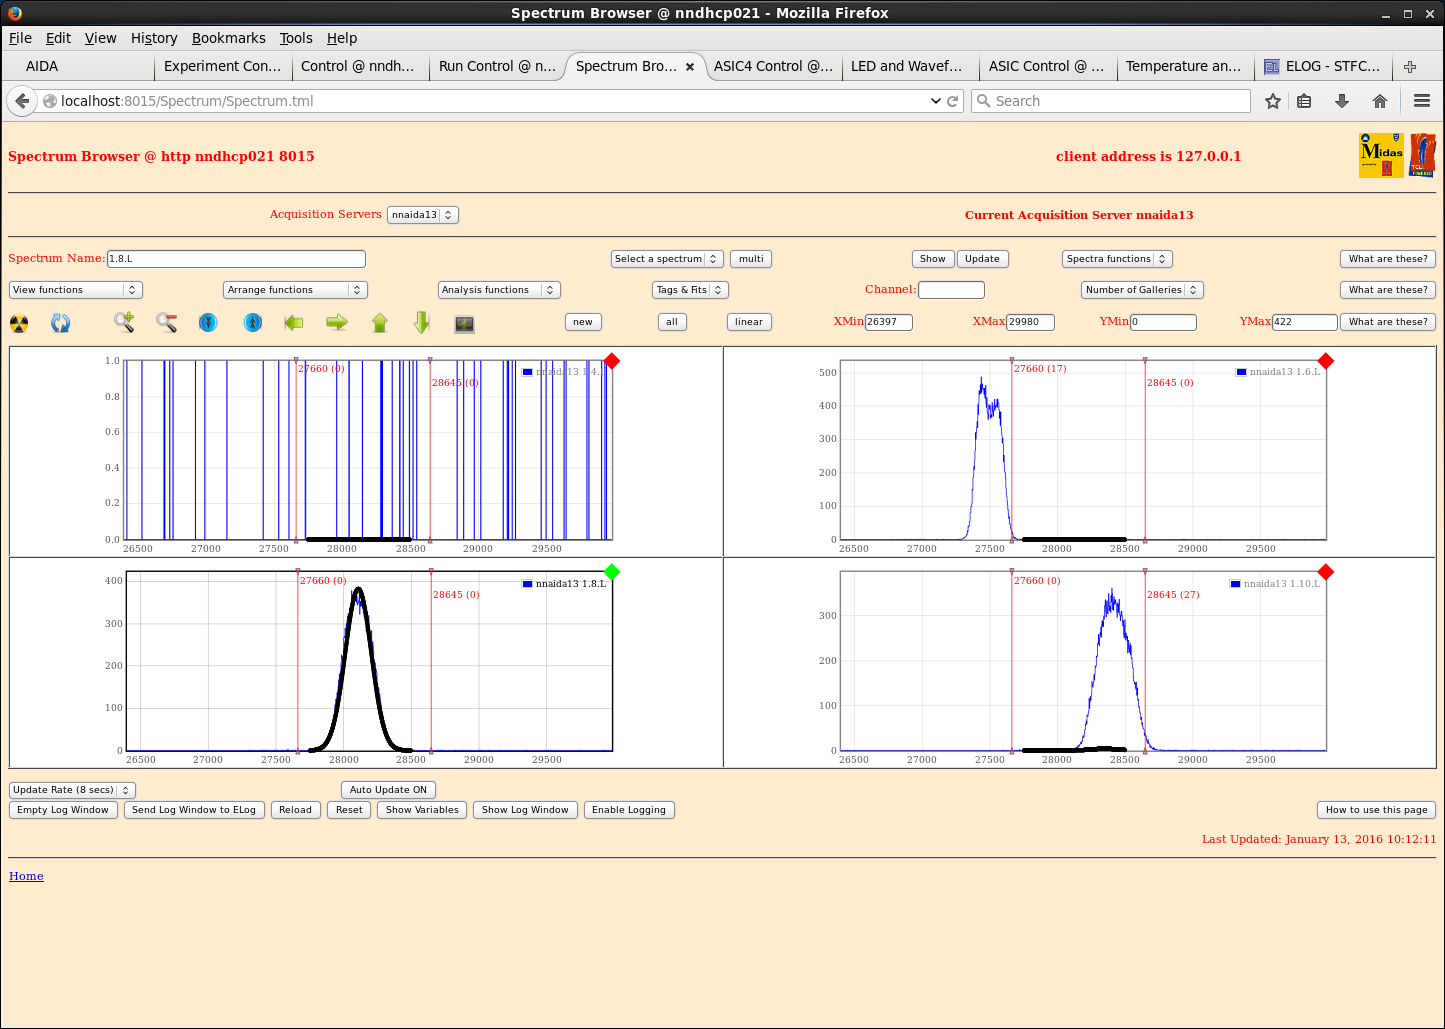Click the dark monitor display icon
The height and width of the screenshot is (1029, 1445).
coord(464,324)
